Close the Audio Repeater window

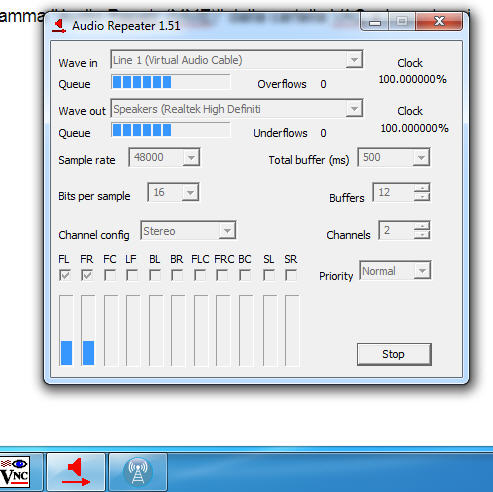point(439,22)
